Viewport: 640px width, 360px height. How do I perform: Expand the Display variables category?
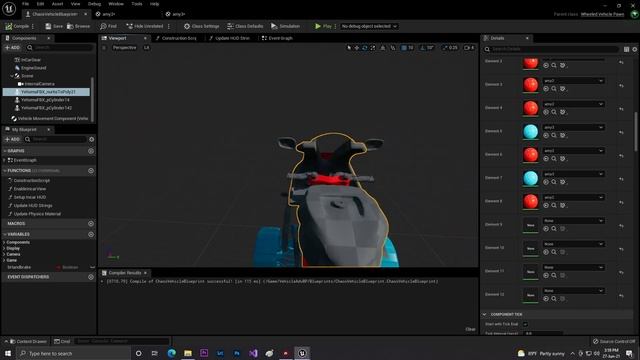point(4,248)
